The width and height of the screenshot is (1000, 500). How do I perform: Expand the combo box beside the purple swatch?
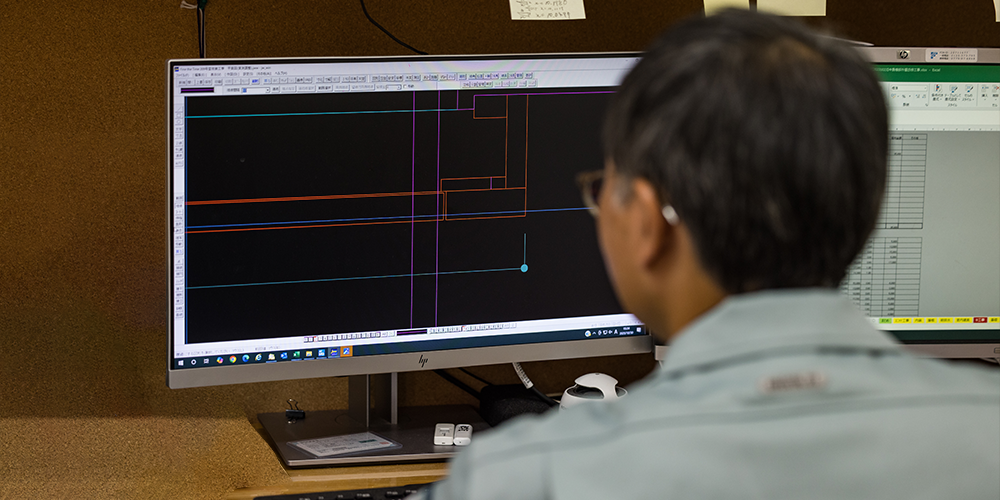267,90
